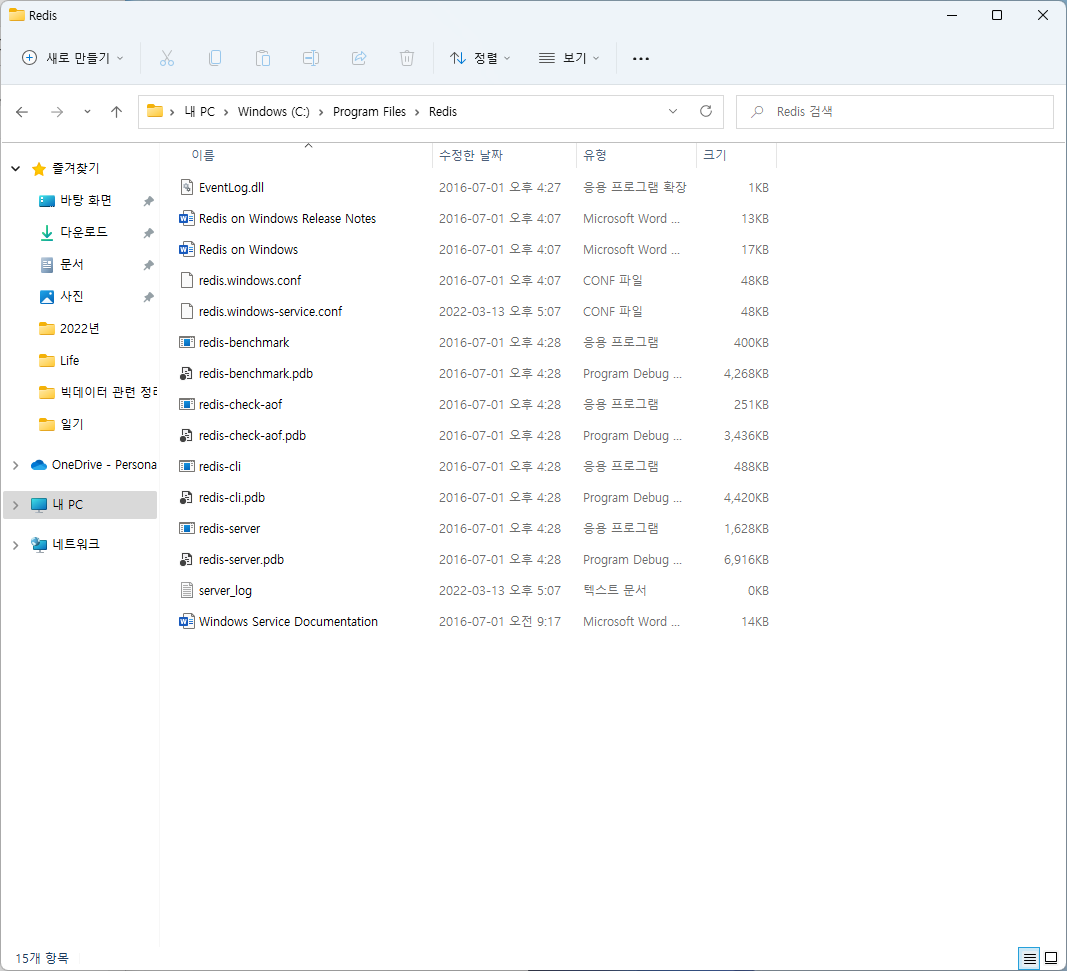The width and height of the screenshot is (1067, 971).
Task: Go forward with the right arrow
Action: pyautogui.click(x=57, y=112)
